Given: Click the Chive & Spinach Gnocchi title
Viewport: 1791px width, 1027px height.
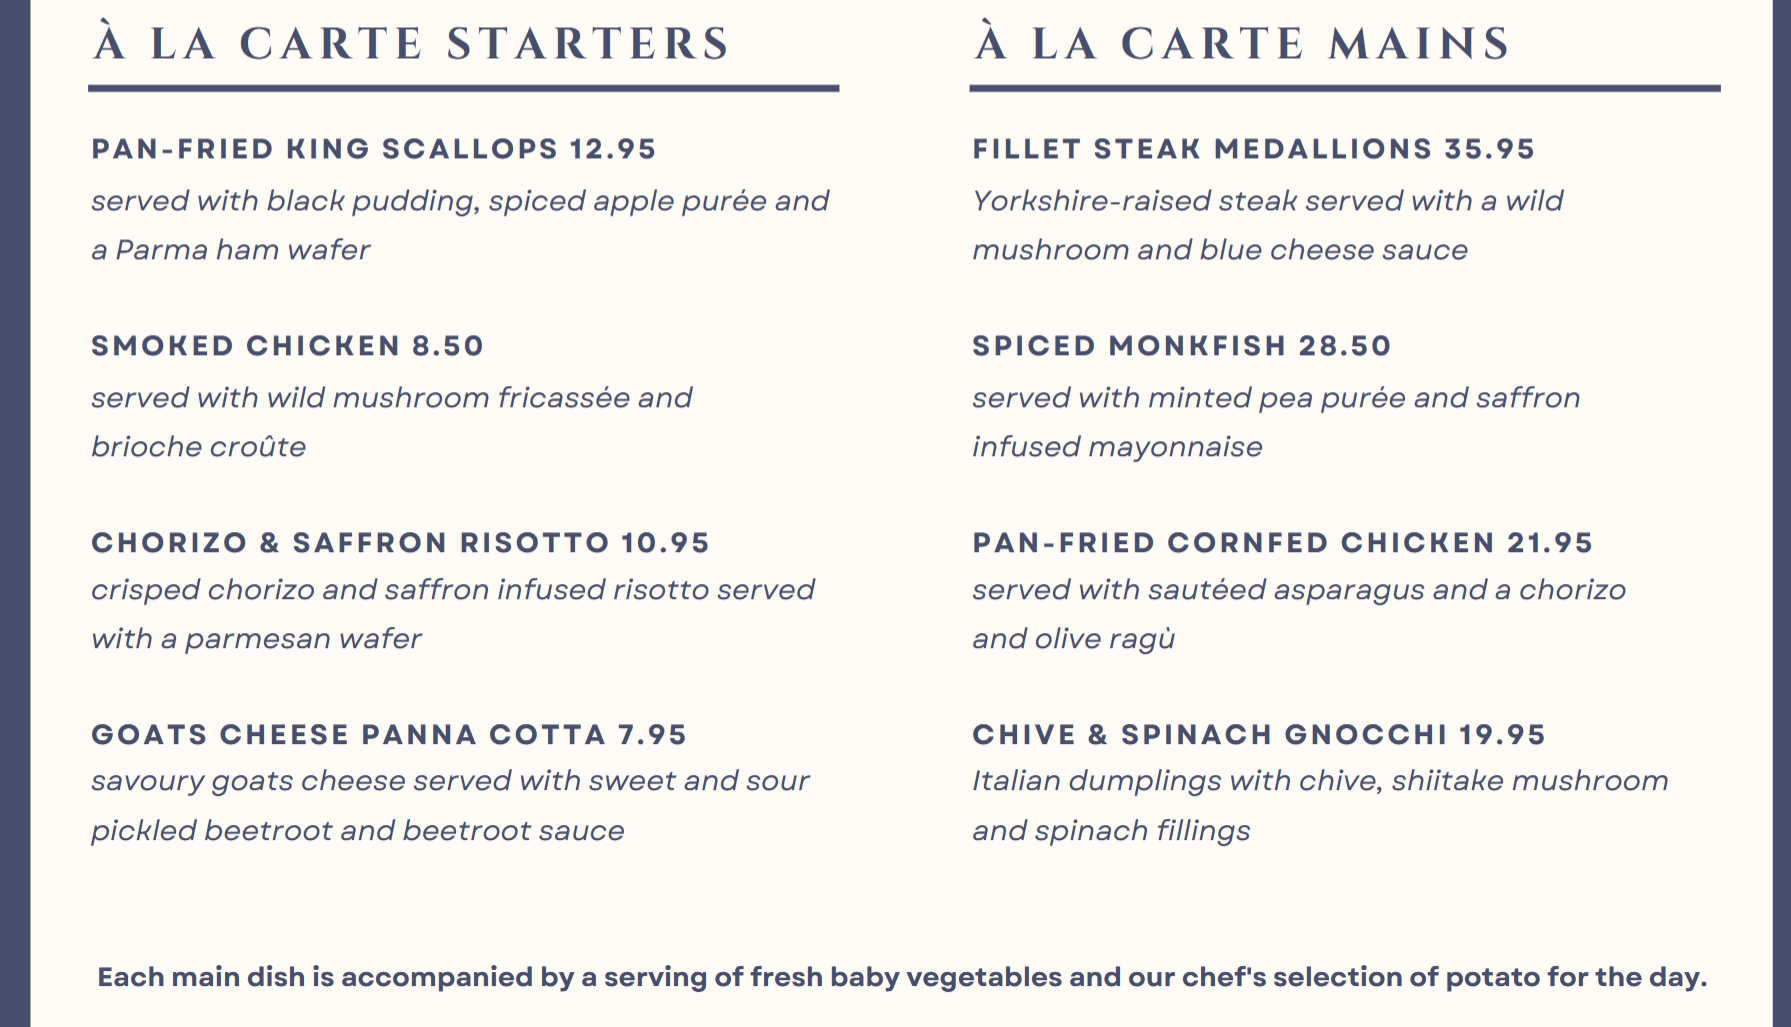Looking at the screenshot, I should coord(1258,735).
